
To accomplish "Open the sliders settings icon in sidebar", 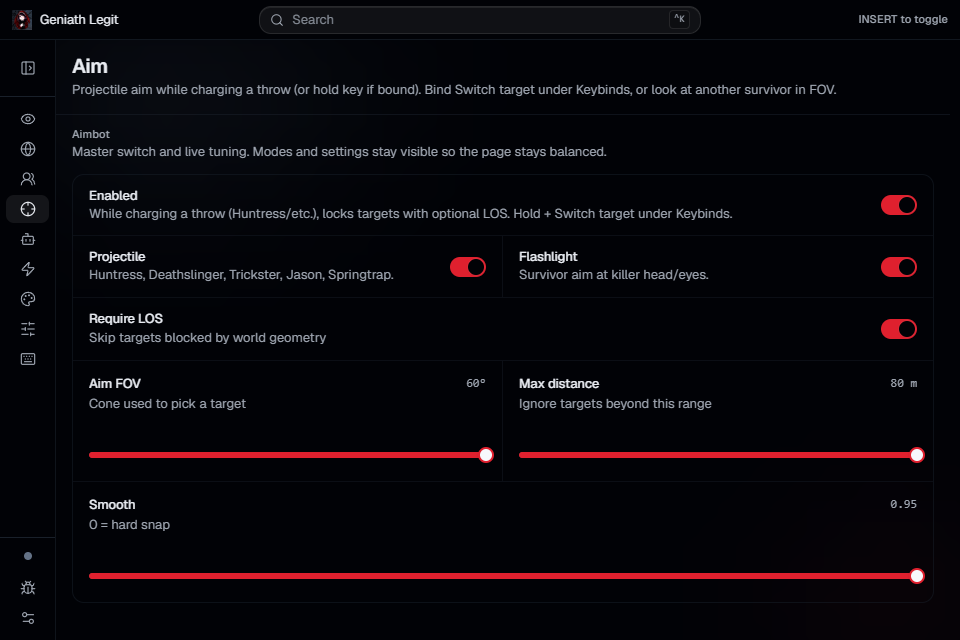I will [x=28, y=329].
